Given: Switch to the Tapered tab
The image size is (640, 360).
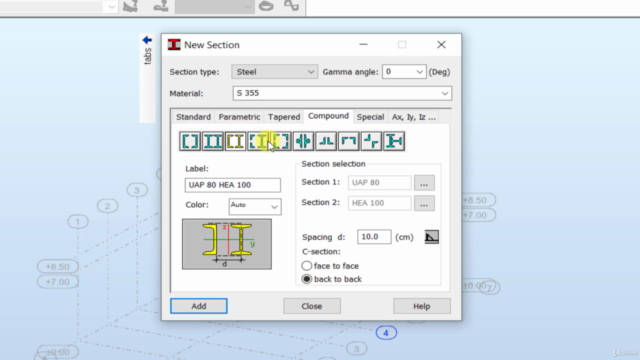Looking at the screenshot, I should 284,117.
